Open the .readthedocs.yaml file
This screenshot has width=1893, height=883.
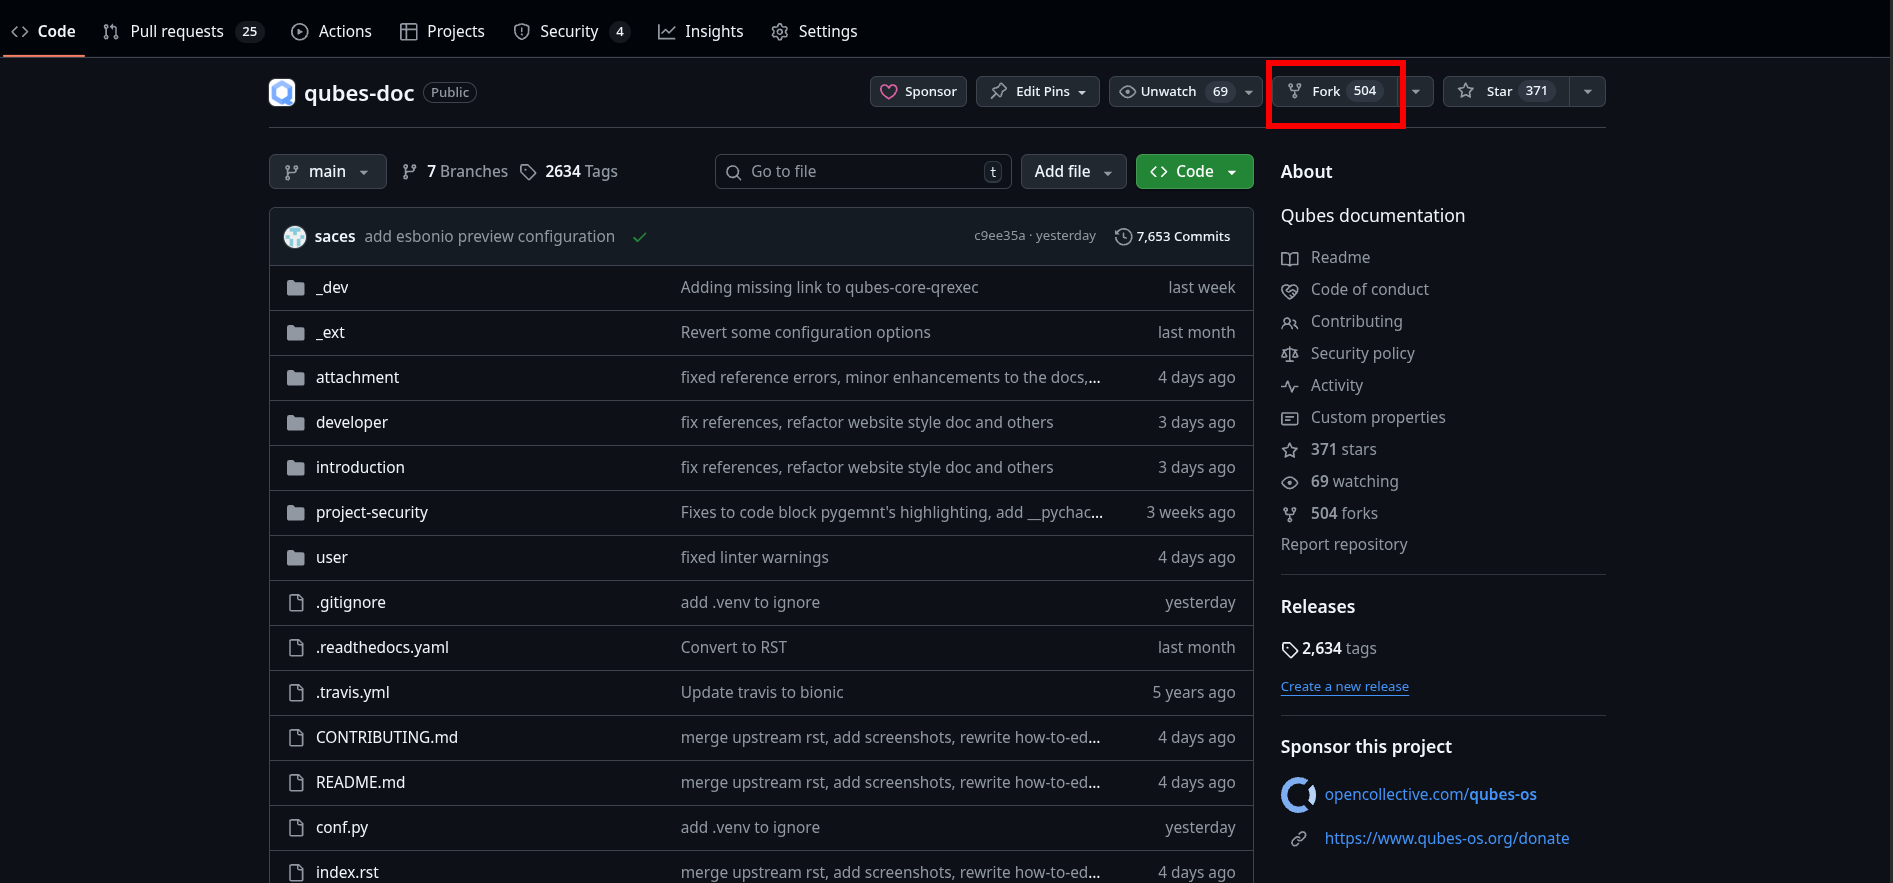click(382, 648)
